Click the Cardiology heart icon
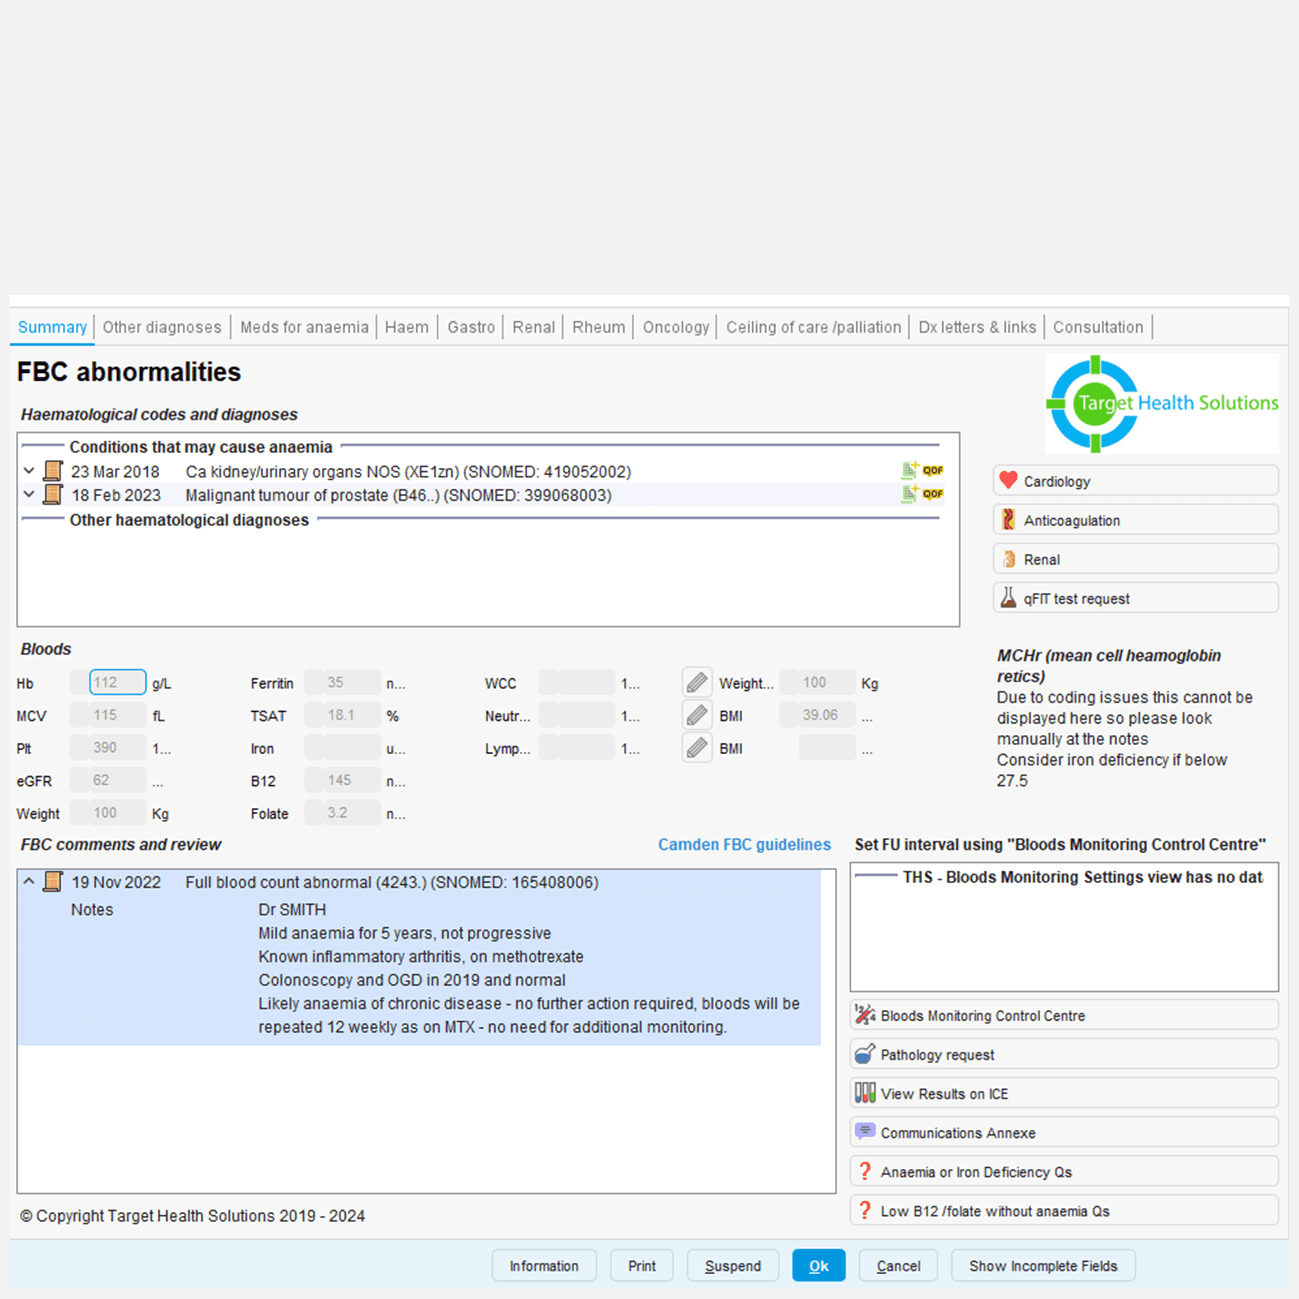 pyautogui.click(x=1008, y=481)
